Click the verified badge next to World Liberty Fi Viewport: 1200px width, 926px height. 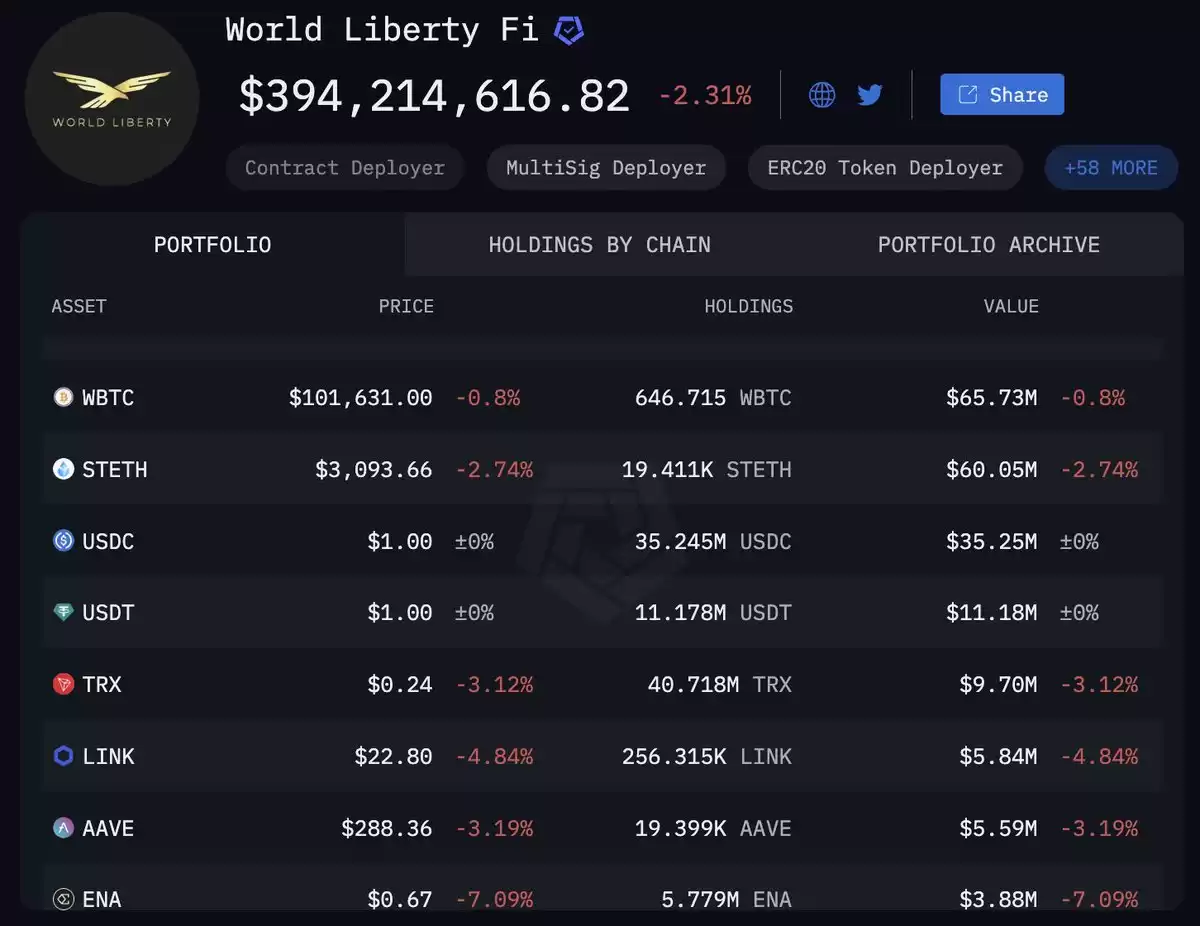click(x=569, y=30)
